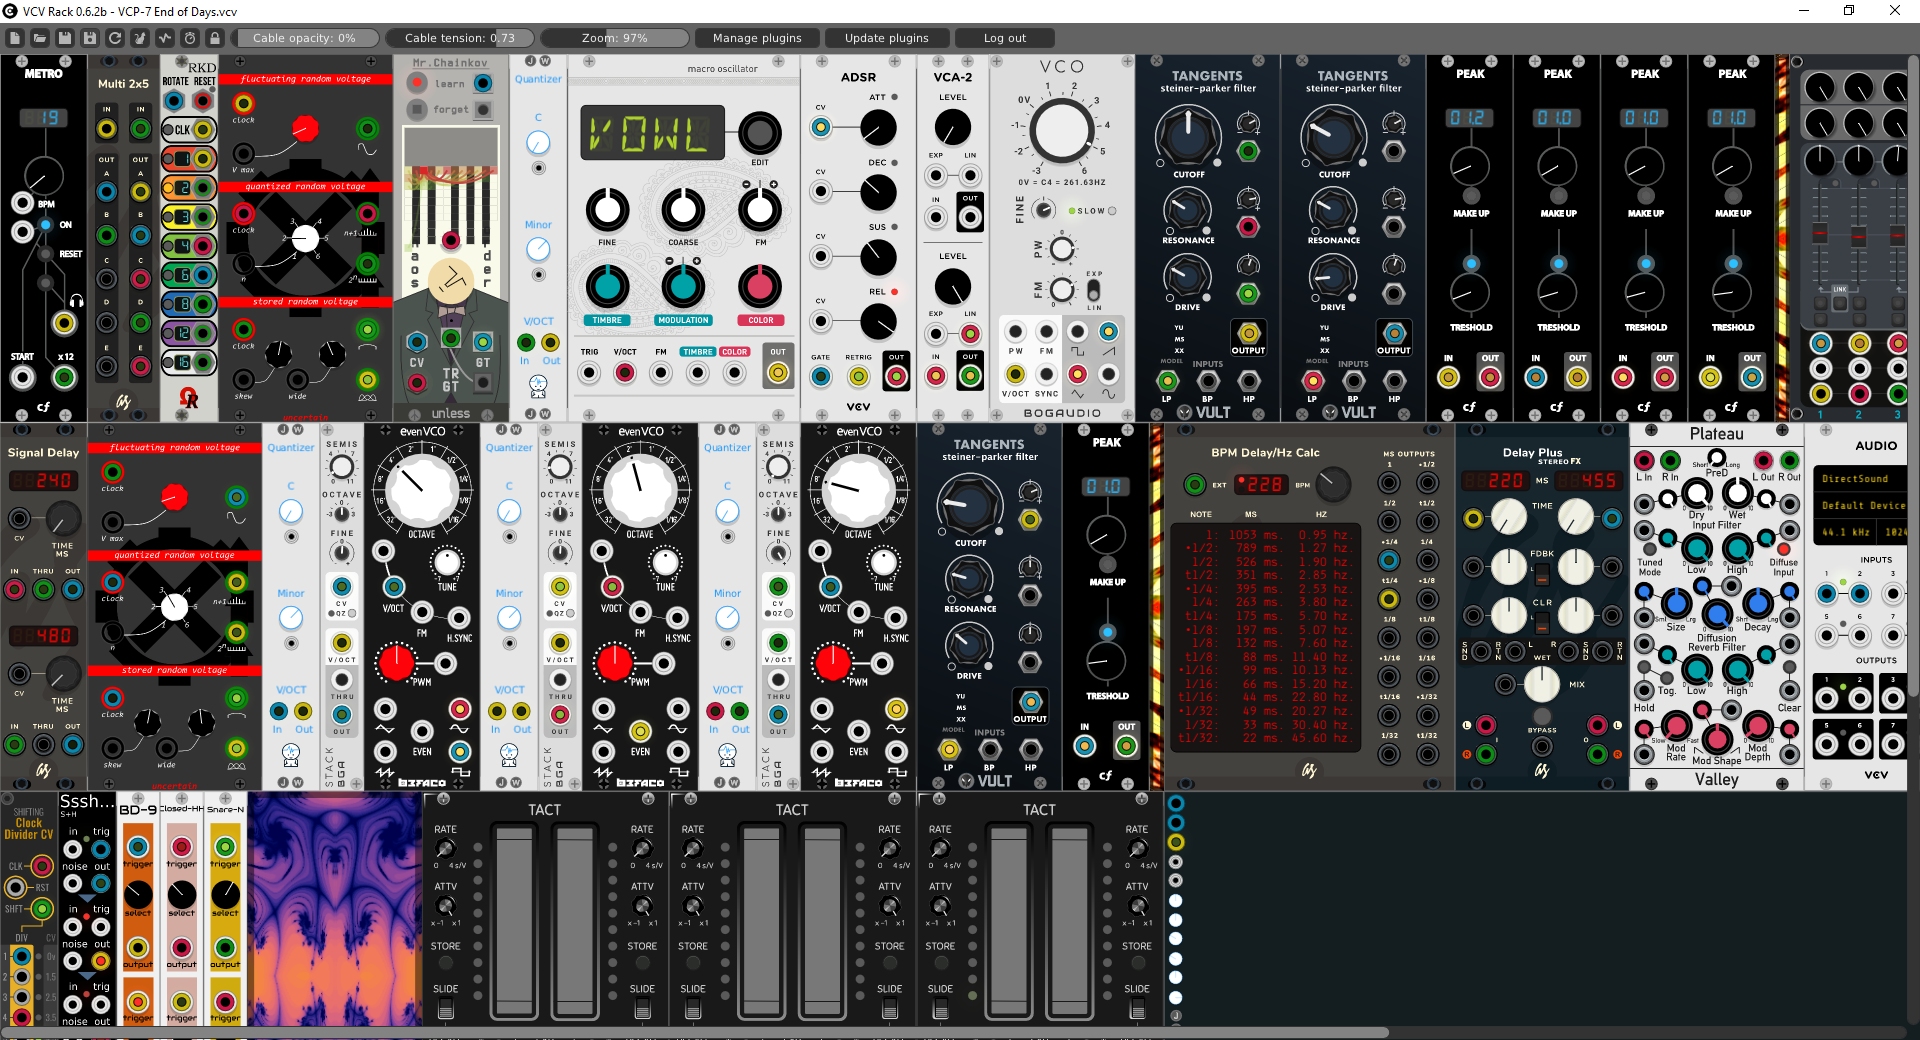Screen dimensions: 1920x1040
Task: Flip the Bogaudio VCO FM EXP/LIN switch
Action: coord(1094,290)
